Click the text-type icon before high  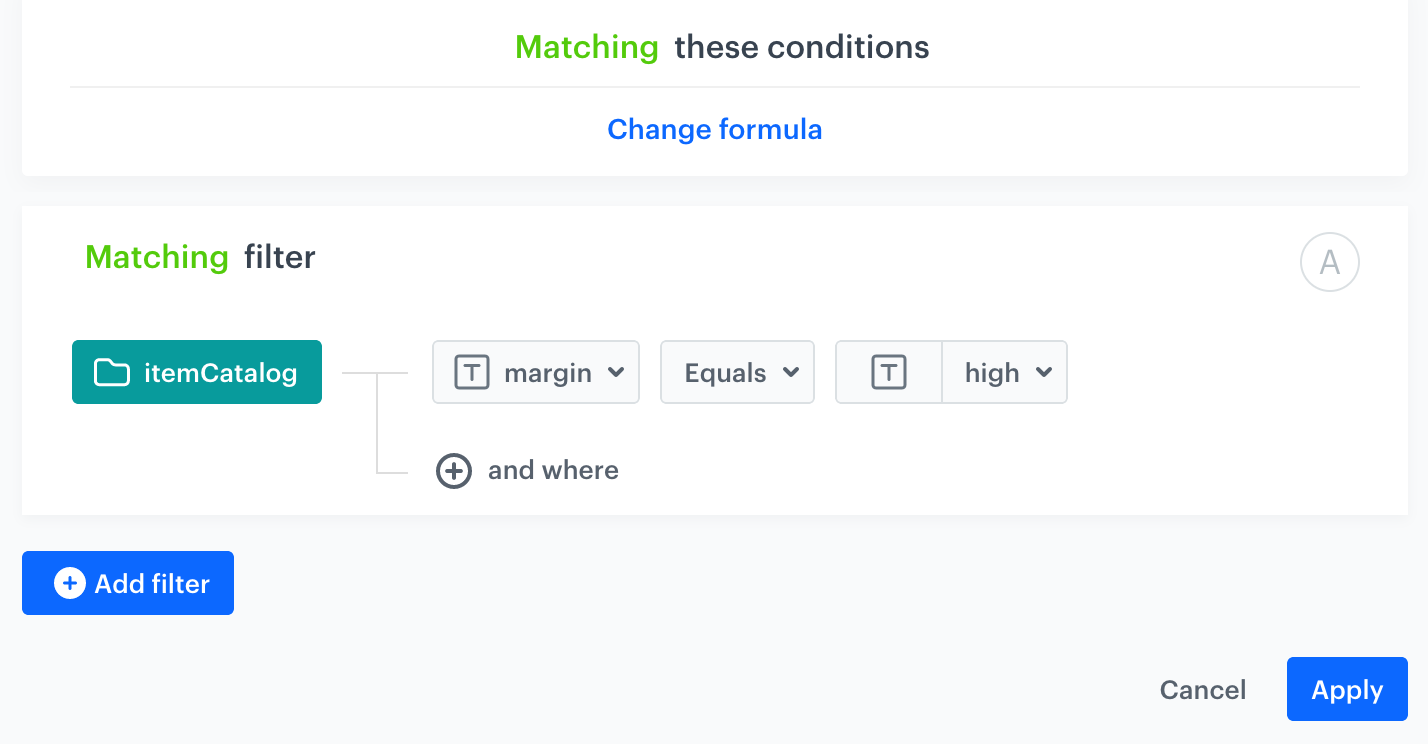click(x=889, y=372)
